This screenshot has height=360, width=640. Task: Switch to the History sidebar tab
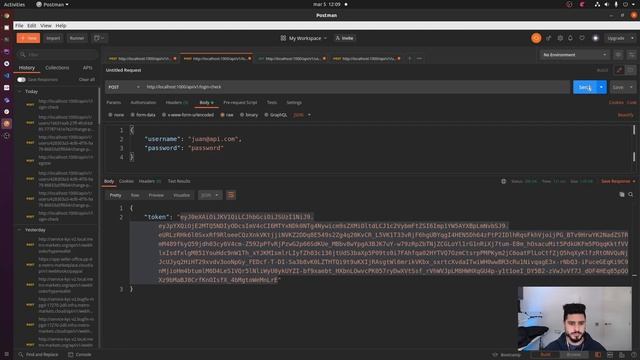click(27, 68)
